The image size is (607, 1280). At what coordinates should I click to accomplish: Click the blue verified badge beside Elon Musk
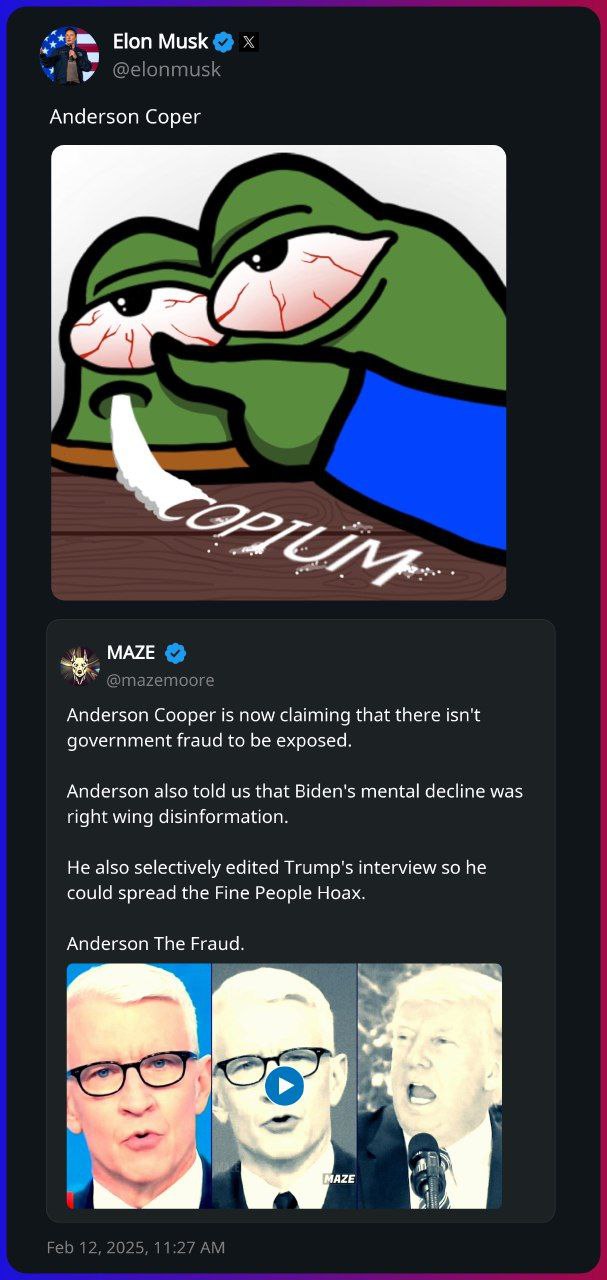pyautogui.click(x=224, y=42)
